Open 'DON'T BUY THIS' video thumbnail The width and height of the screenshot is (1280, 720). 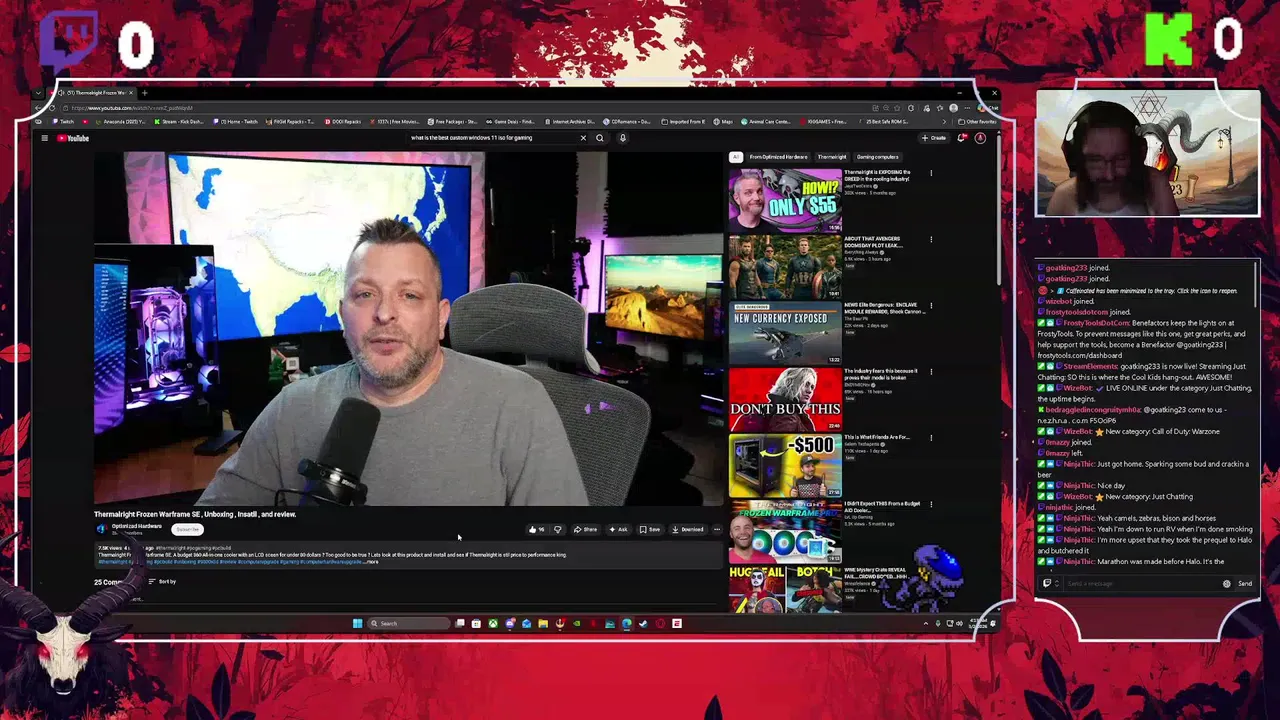click(785, 398)
